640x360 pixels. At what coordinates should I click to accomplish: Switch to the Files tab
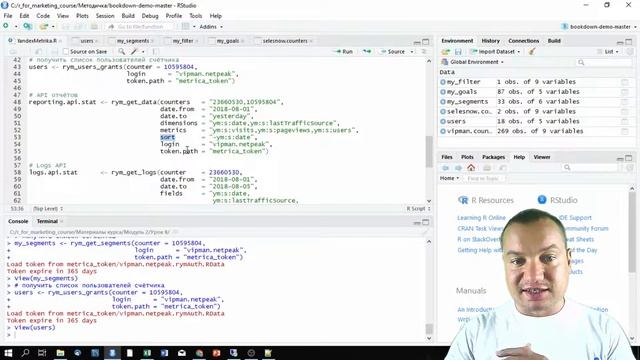point(447,157)
